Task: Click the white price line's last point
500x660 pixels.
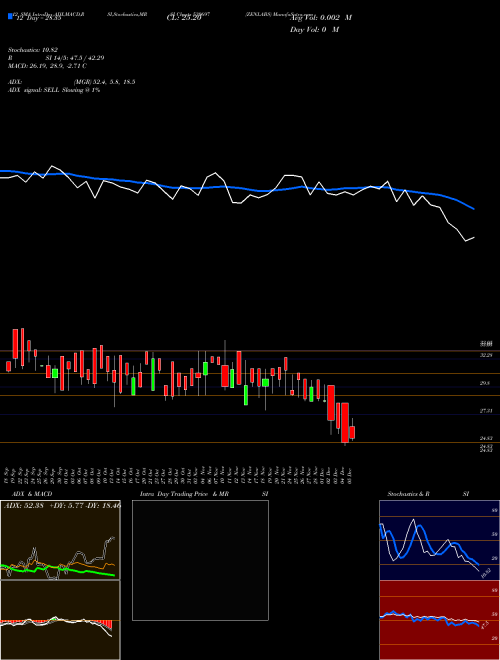Action: tap(474, 237)
